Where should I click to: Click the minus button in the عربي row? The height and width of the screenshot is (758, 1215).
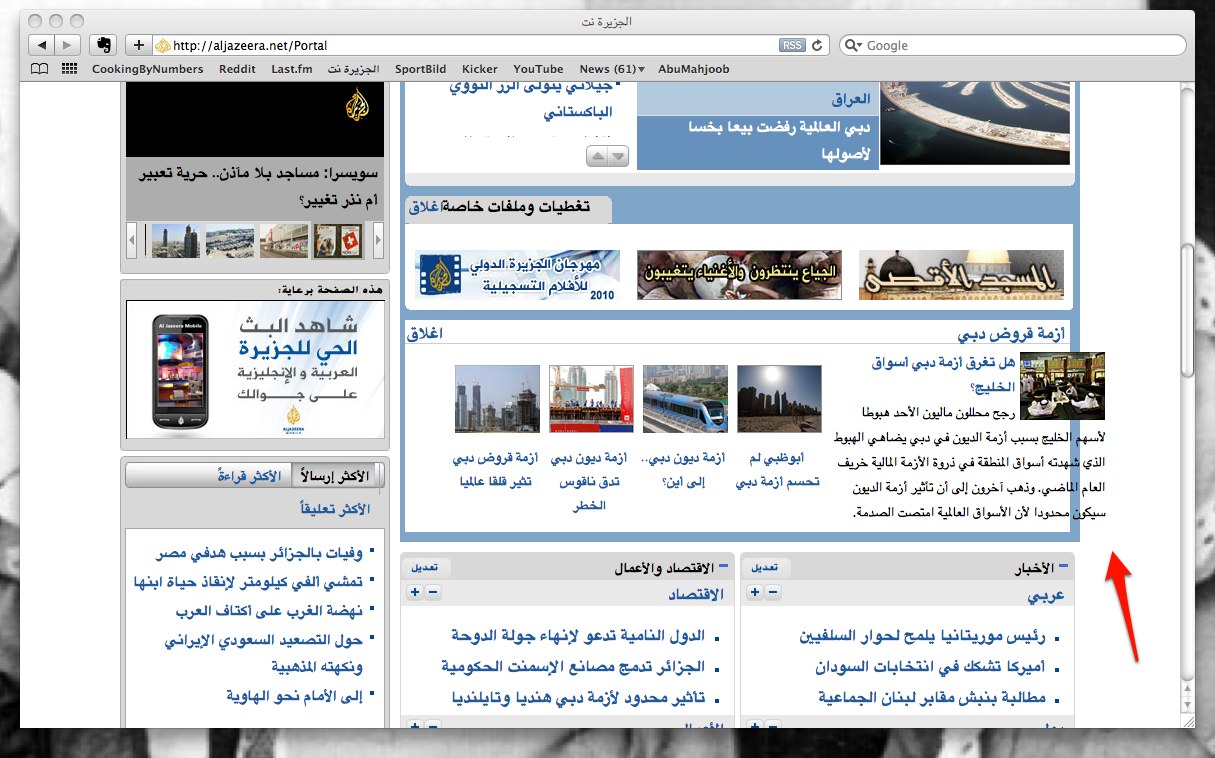(773, 593)
